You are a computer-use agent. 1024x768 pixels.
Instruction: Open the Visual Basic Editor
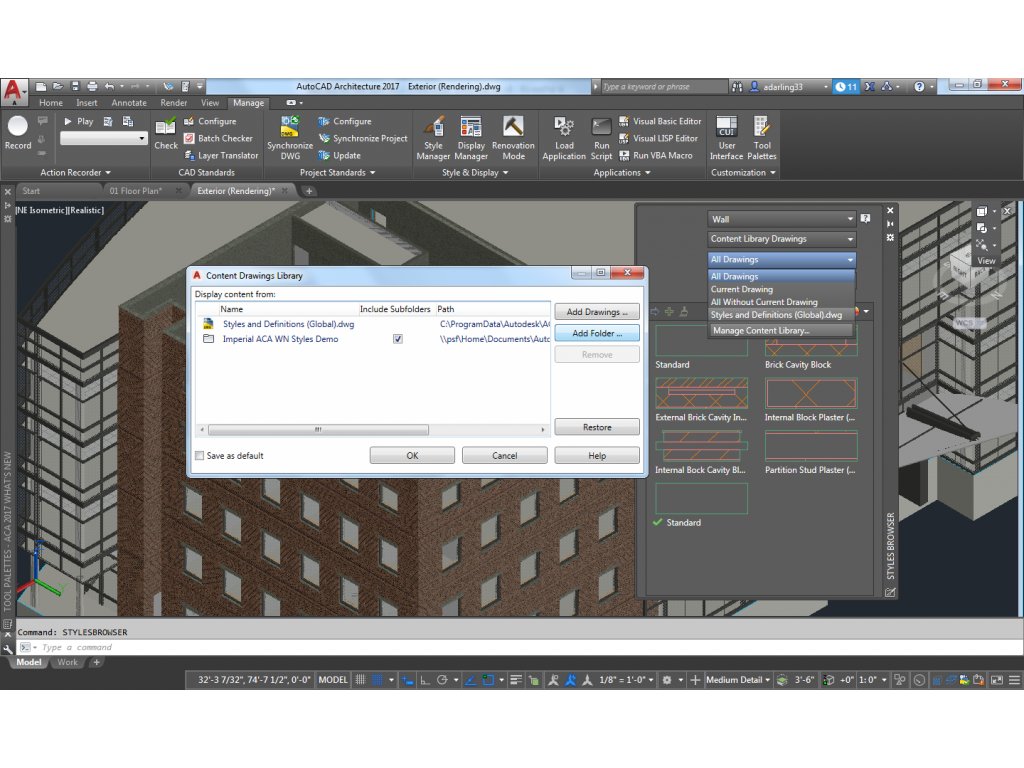pos(660,121)
